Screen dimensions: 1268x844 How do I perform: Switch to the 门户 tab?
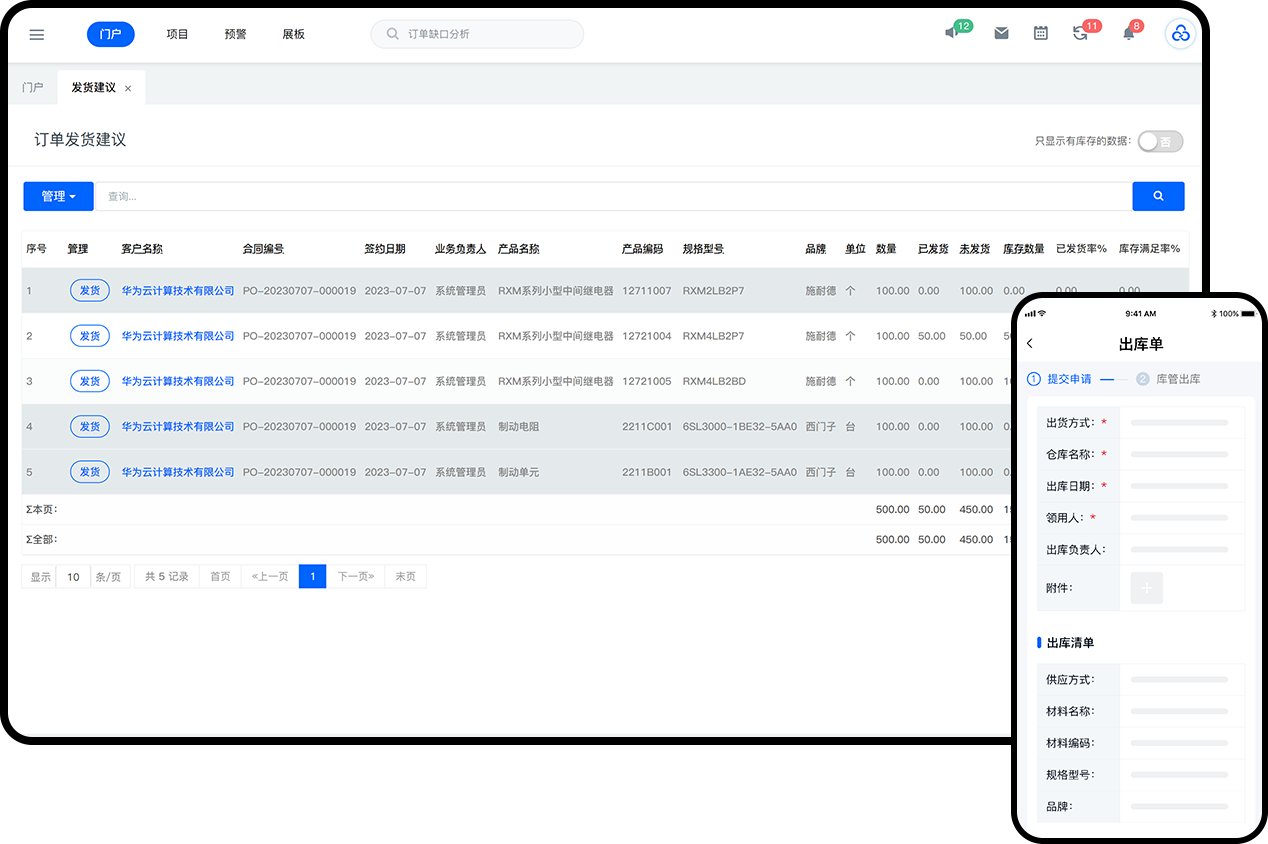coord(33,88)
